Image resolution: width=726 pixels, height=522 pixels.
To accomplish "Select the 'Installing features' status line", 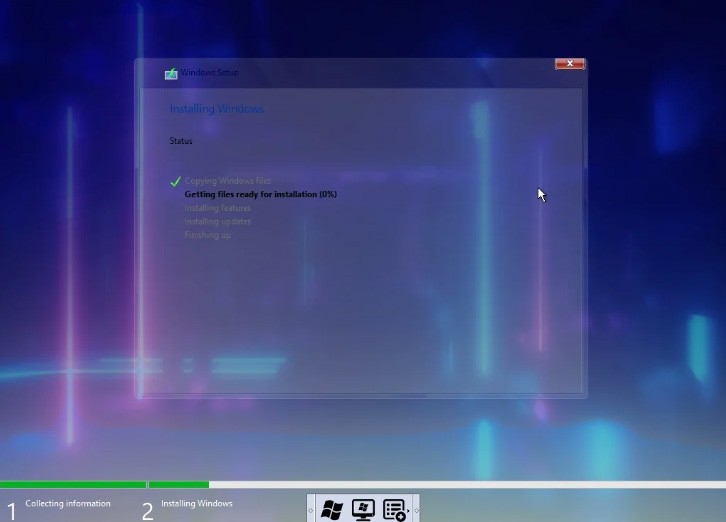I will pyautogui.click(x=217, y=208).
